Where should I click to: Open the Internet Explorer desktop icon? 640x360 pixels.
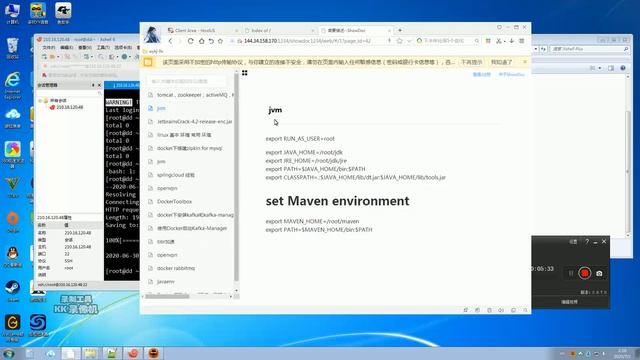pyautogui.click(x=12, y=85)
